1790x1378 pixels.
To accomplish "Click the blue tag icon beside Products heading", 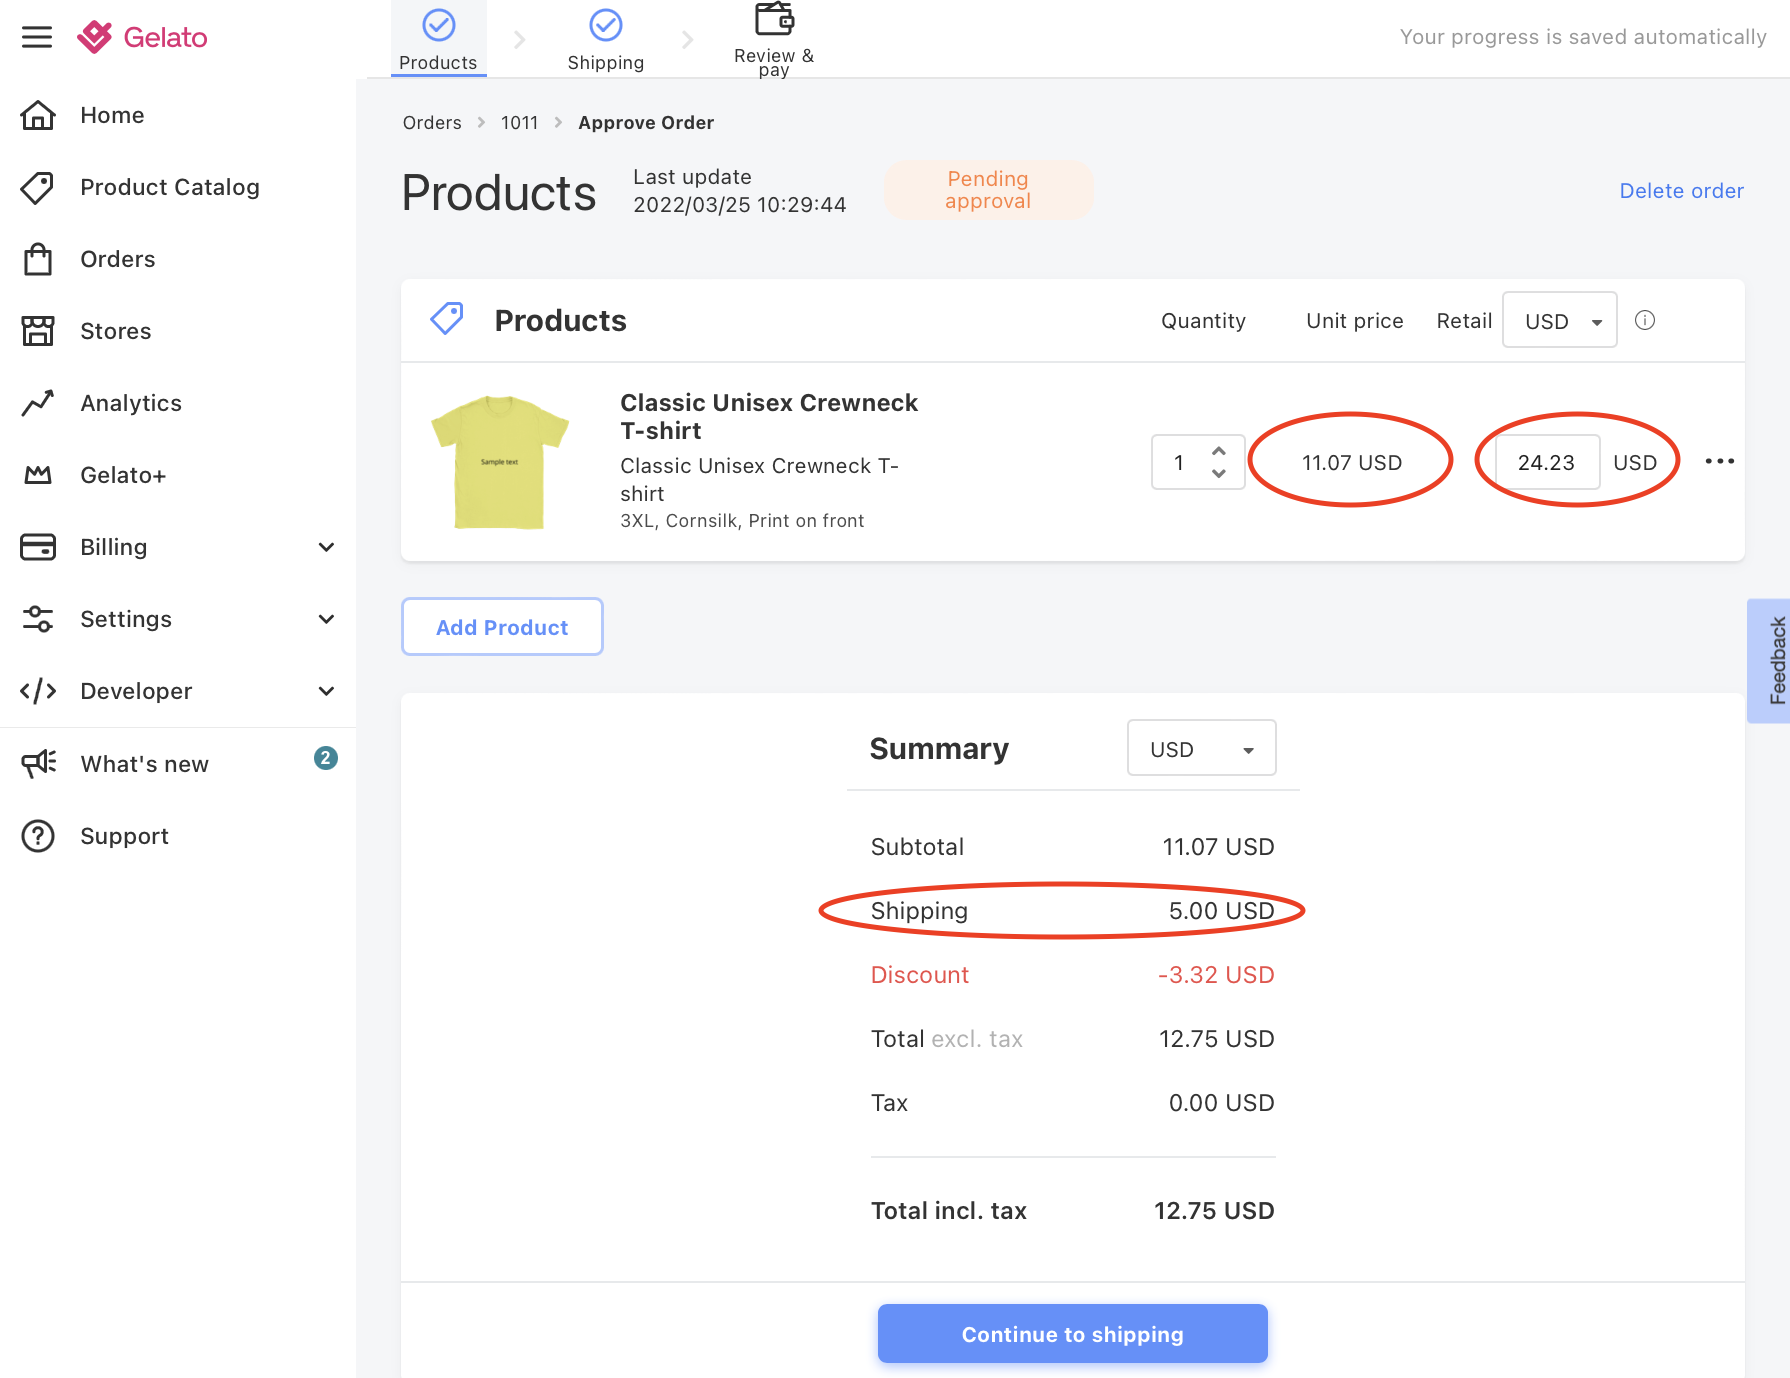I will [x=447, y=319].
